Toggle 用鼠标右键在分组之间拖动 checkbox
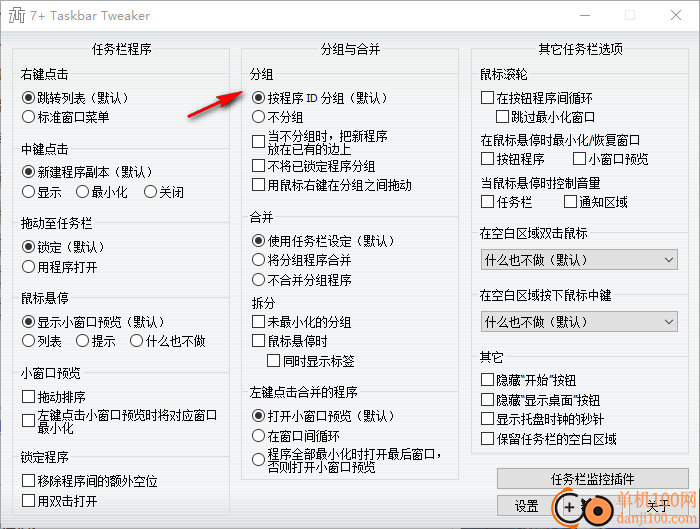 (x=258, y=185)
